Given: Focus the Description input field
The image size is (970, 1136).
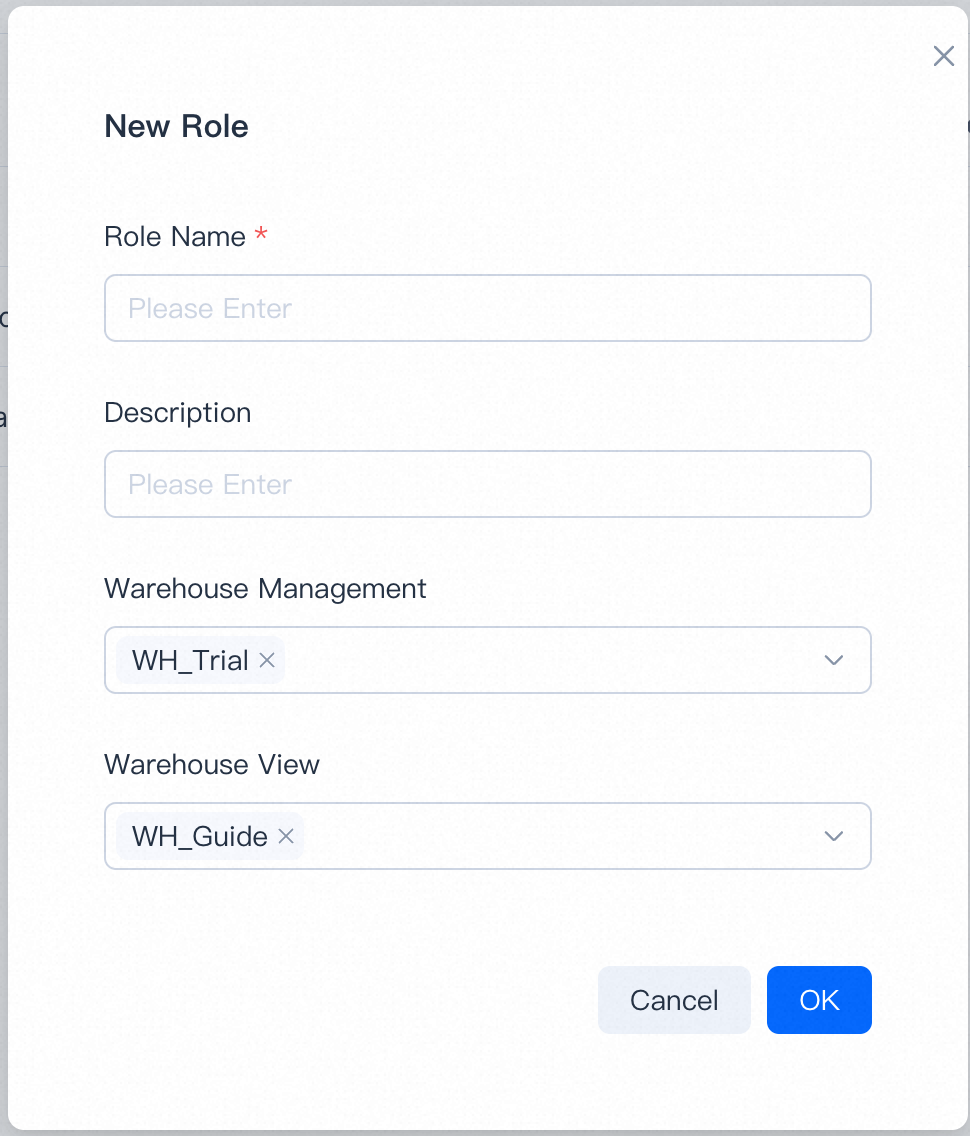Looking at the screenshot, I should tap(487, 484).
